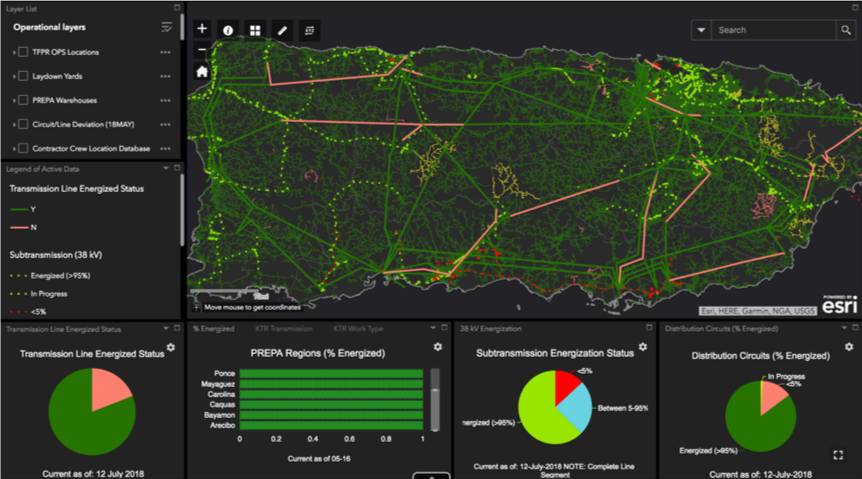
Task: Toggle map coordinates crosshair button
Action: coord(196,307)
